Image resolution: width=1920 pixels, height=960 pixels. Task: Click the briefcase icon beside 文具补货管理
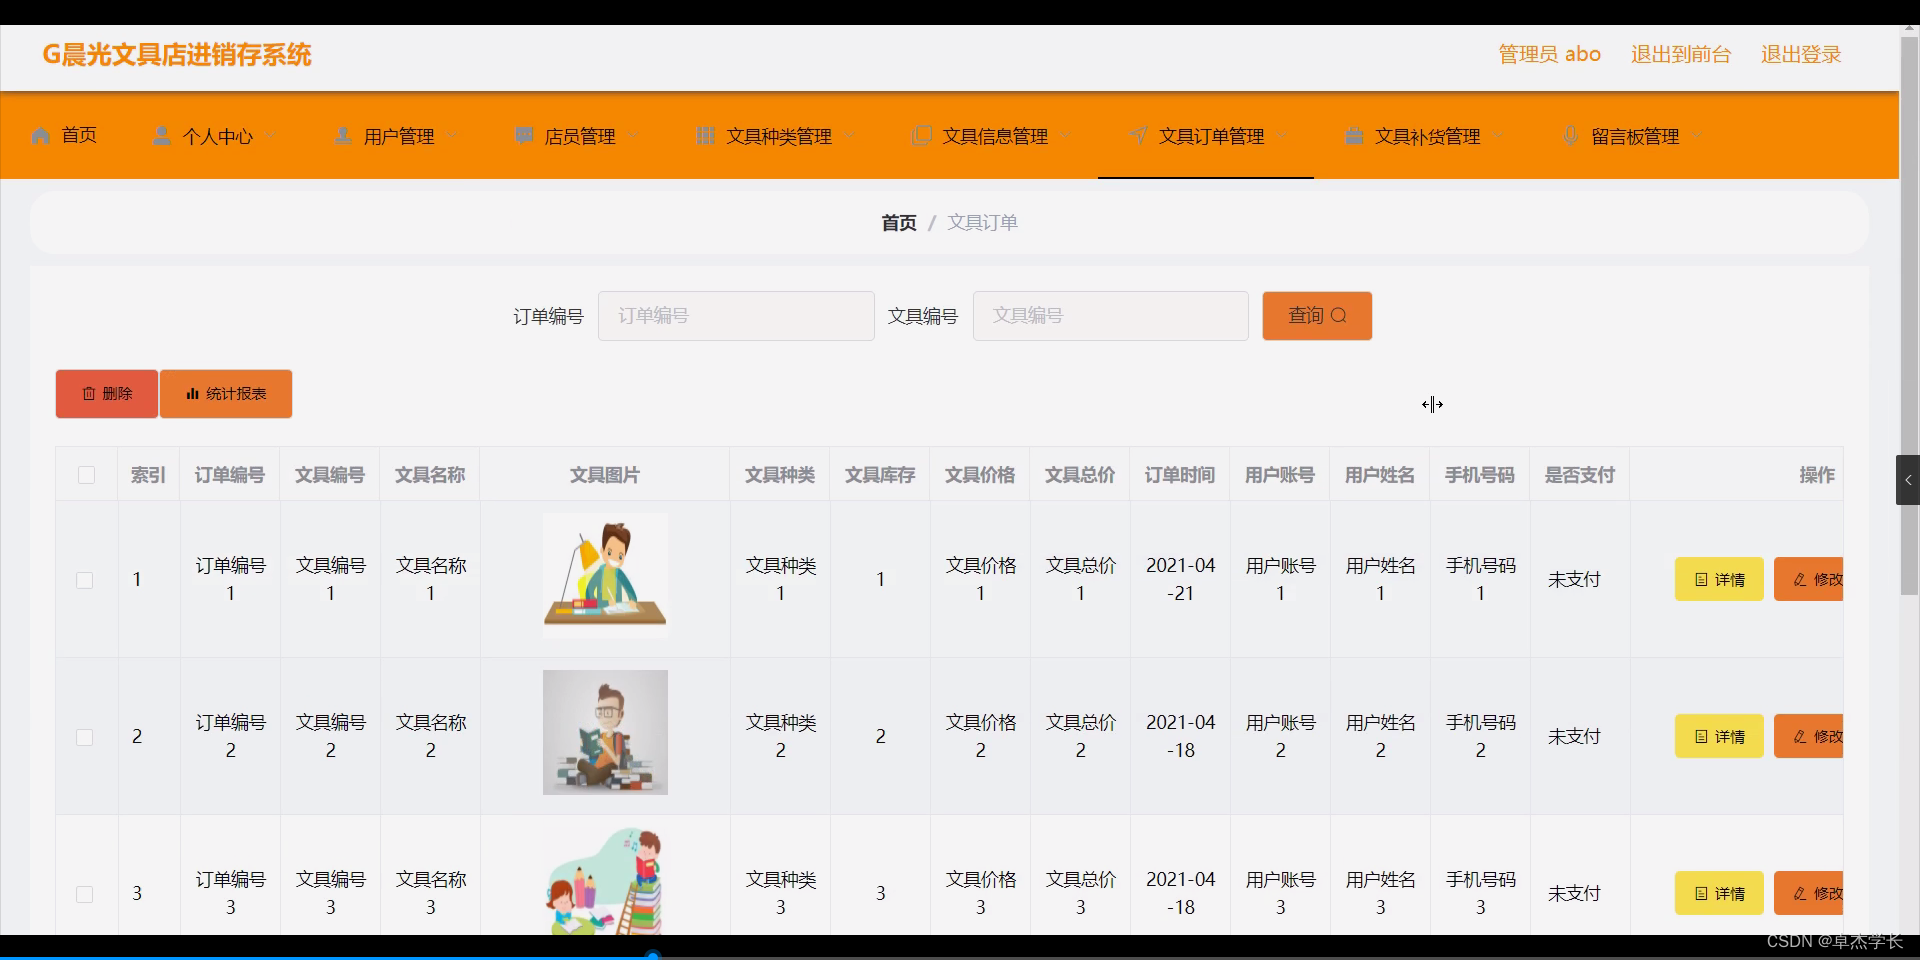[x=1354, y=136]
